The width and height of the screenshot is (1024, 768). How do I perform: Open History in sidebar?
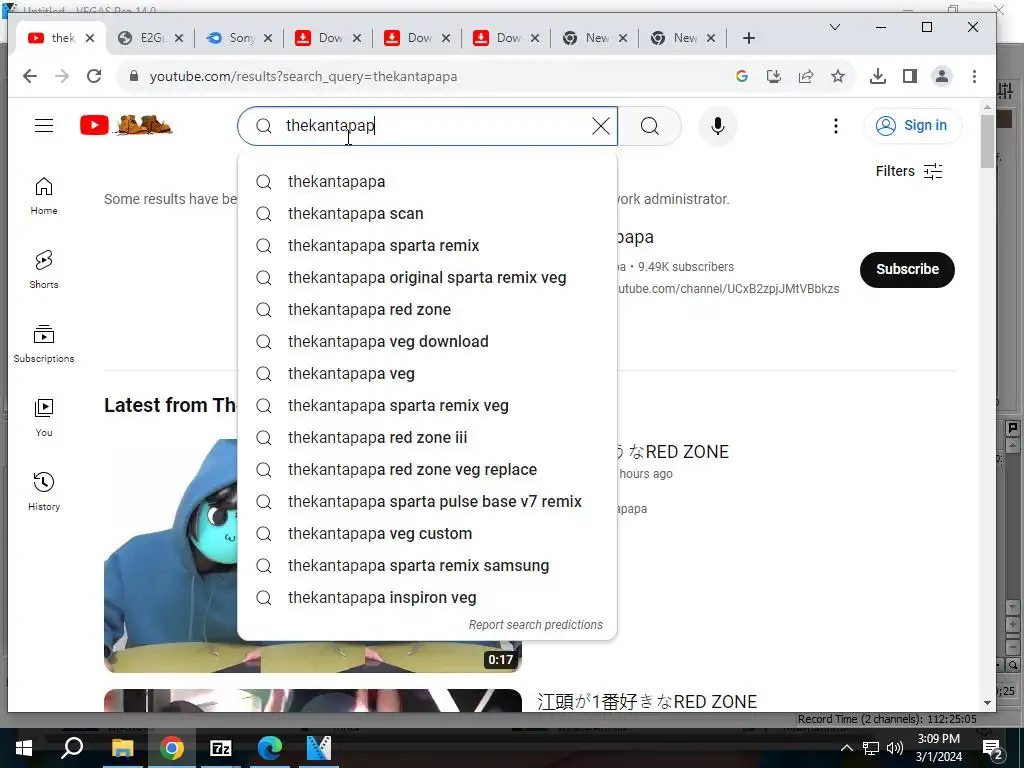[44, 491]
